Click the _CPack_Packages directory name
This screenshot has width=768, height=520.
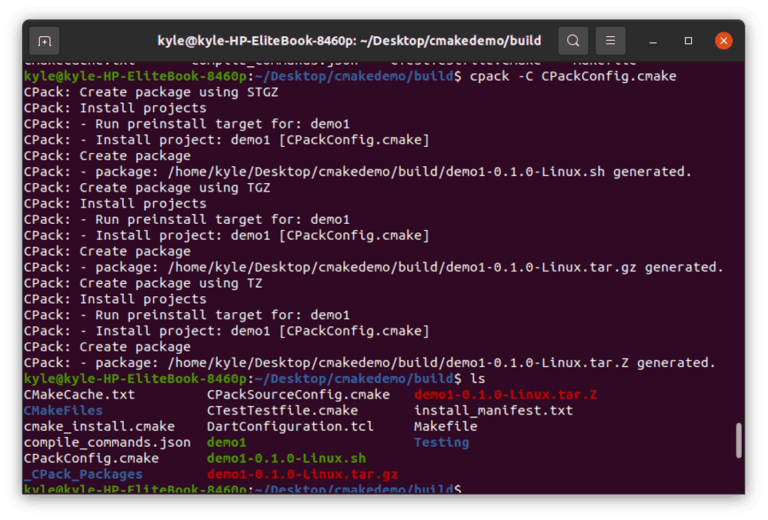pyautogui.click(x=83, y=474)
